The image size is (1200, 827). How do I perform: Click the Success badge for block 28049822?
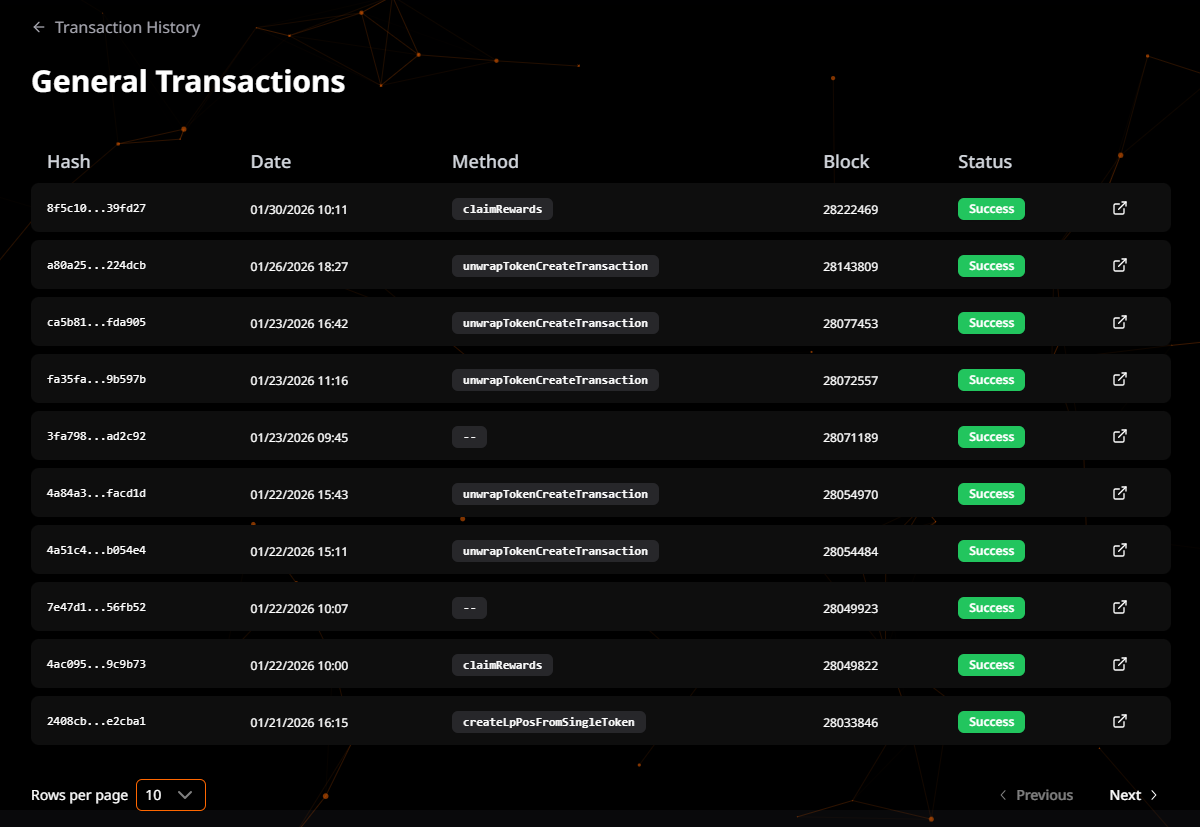tap(991, 665)
